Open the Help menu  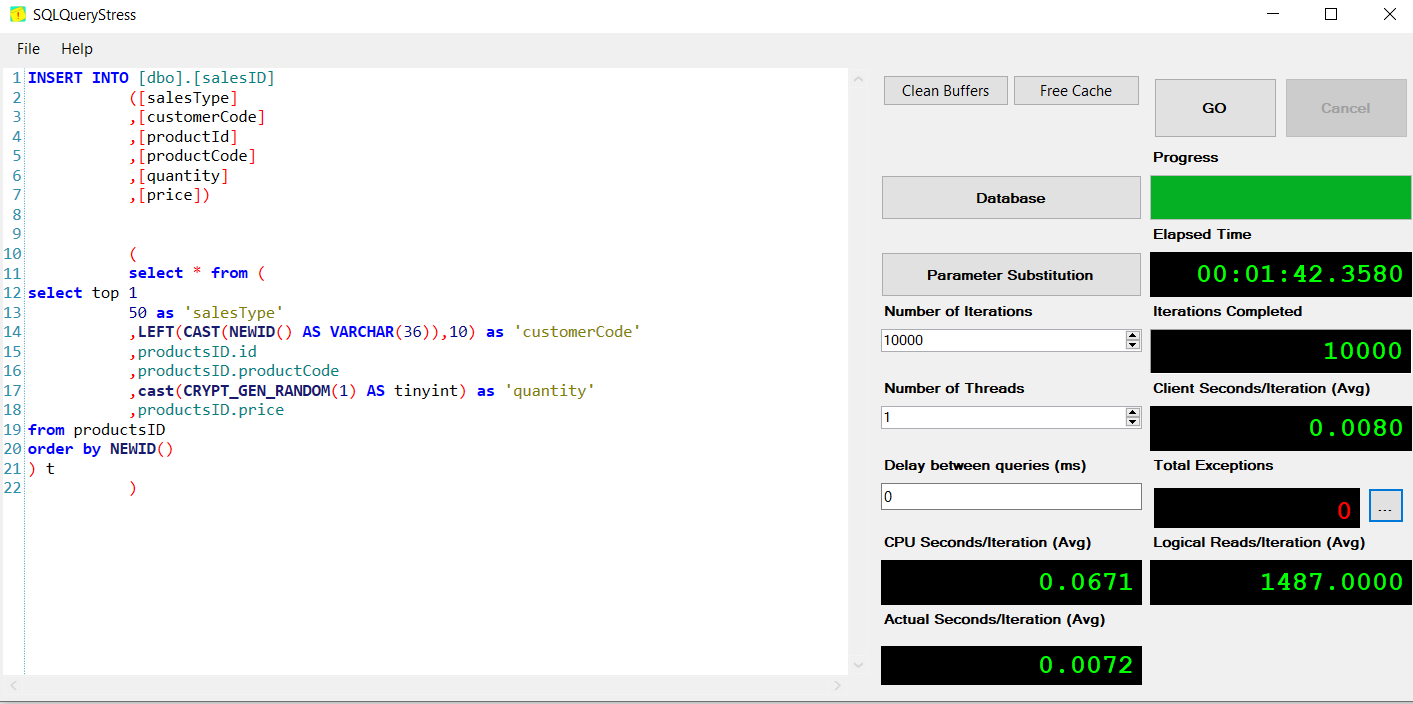77,48
